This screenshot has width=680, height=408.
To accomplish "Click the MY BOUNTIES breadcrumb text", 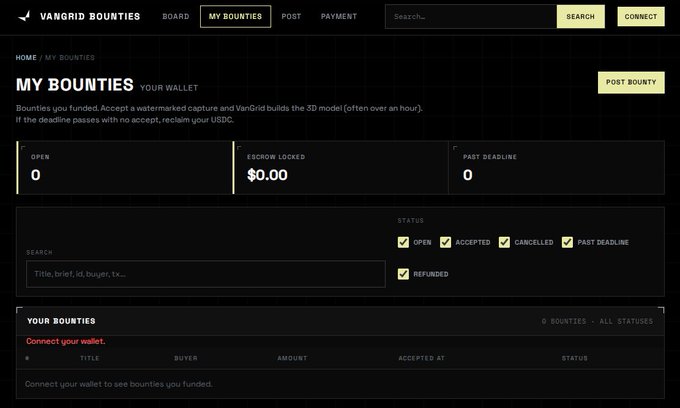I will pos(70,58).
